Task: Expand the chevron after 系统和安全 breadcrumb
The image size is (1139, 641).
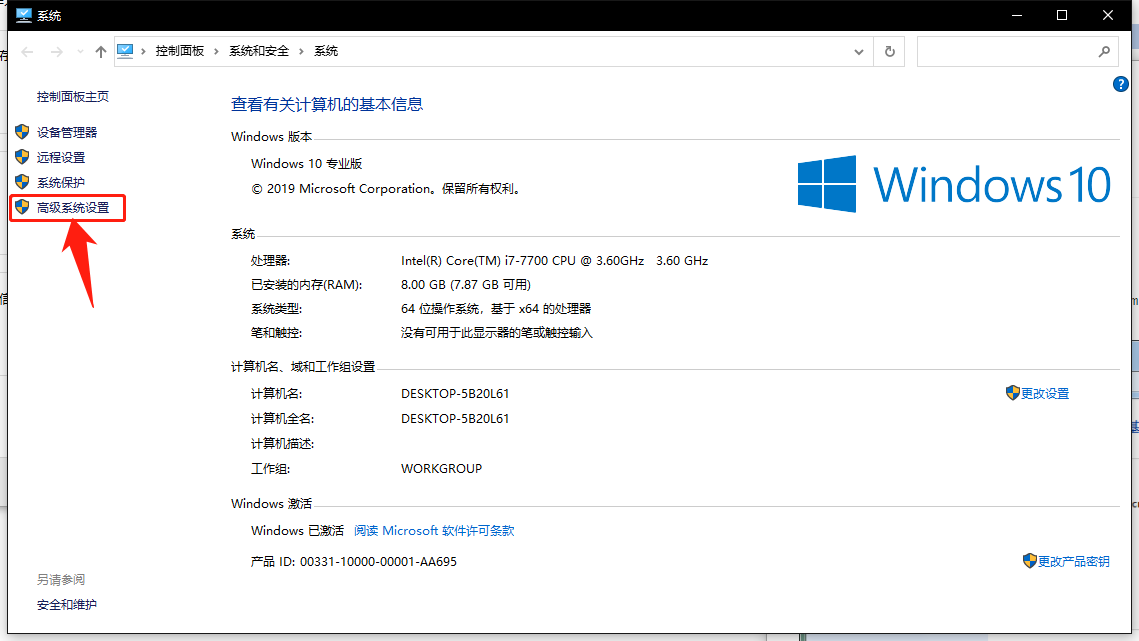Action: [301, 51]
